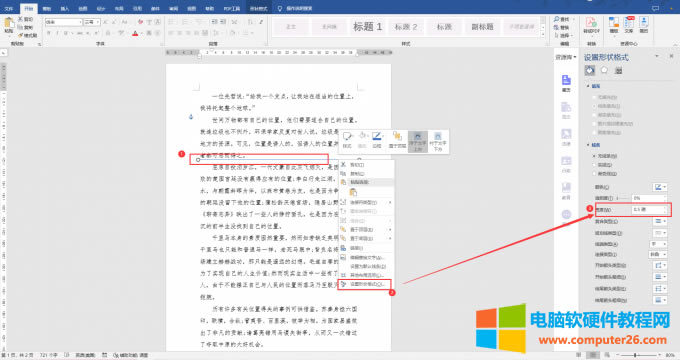The height and width of the screenshot is (360, 680).
Task: Click the red font color icon
Action: [x=135, y=33]
